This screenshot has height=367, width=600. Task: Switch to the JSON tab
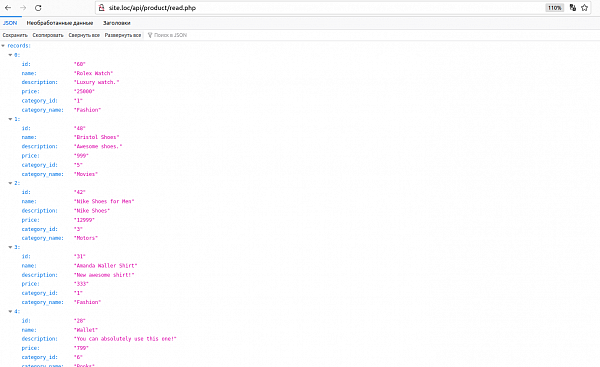coord(10,23)
